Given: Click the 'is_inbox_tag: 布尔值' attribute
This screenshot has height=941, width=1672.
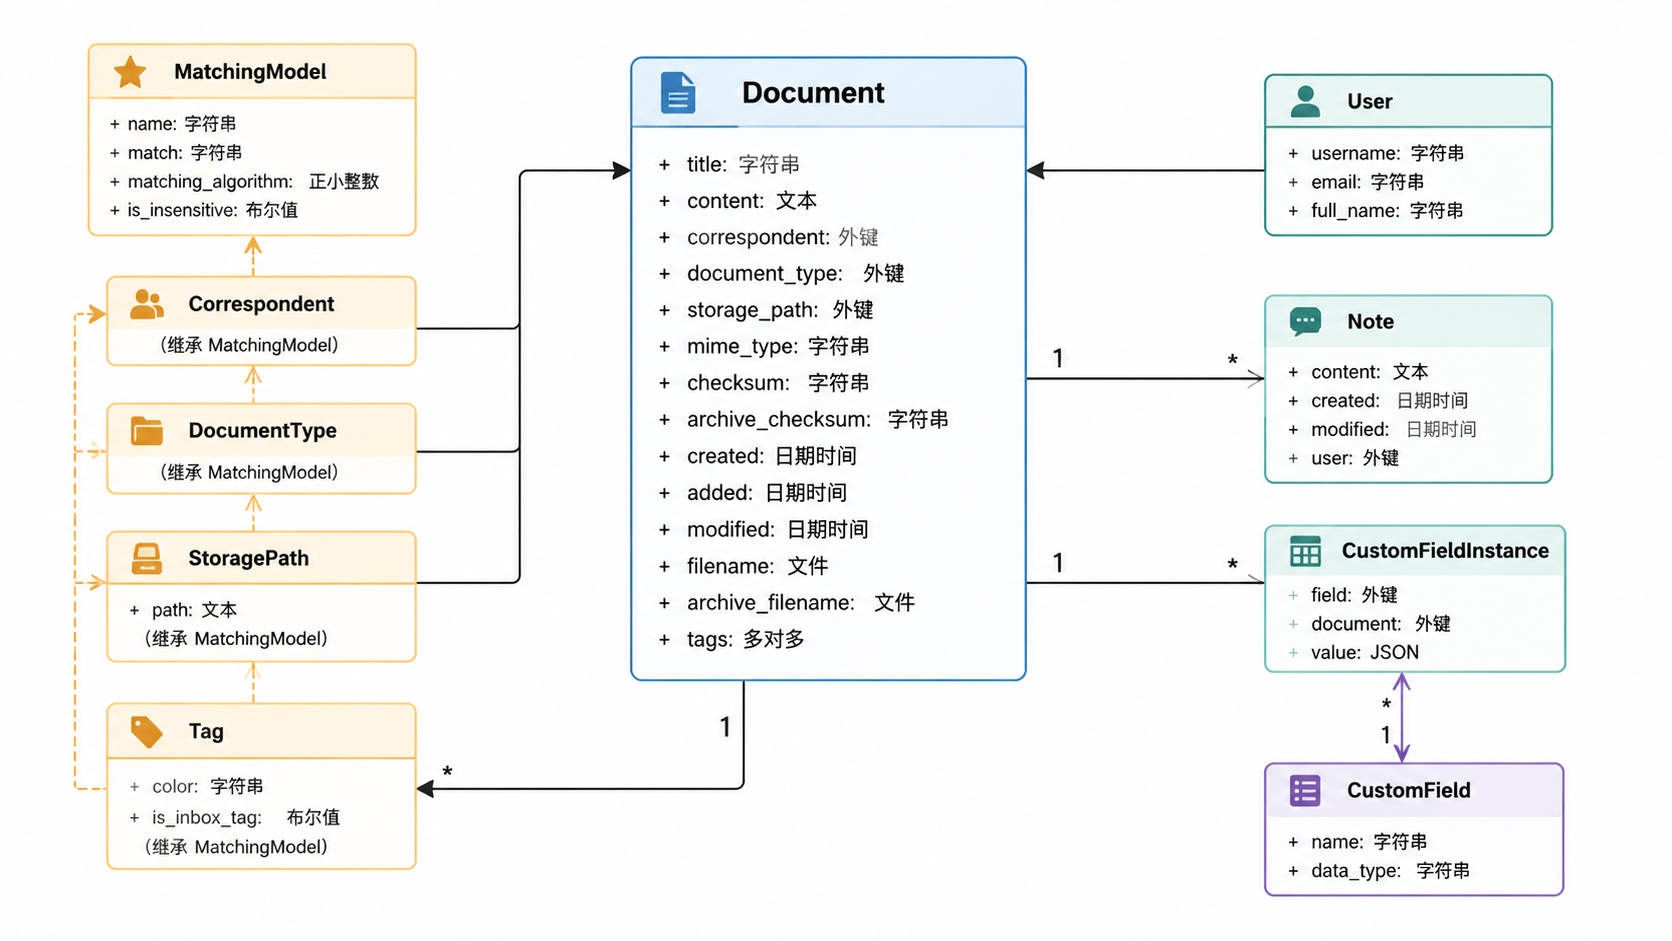Looking at the screenshot, I should click(234, 818).
